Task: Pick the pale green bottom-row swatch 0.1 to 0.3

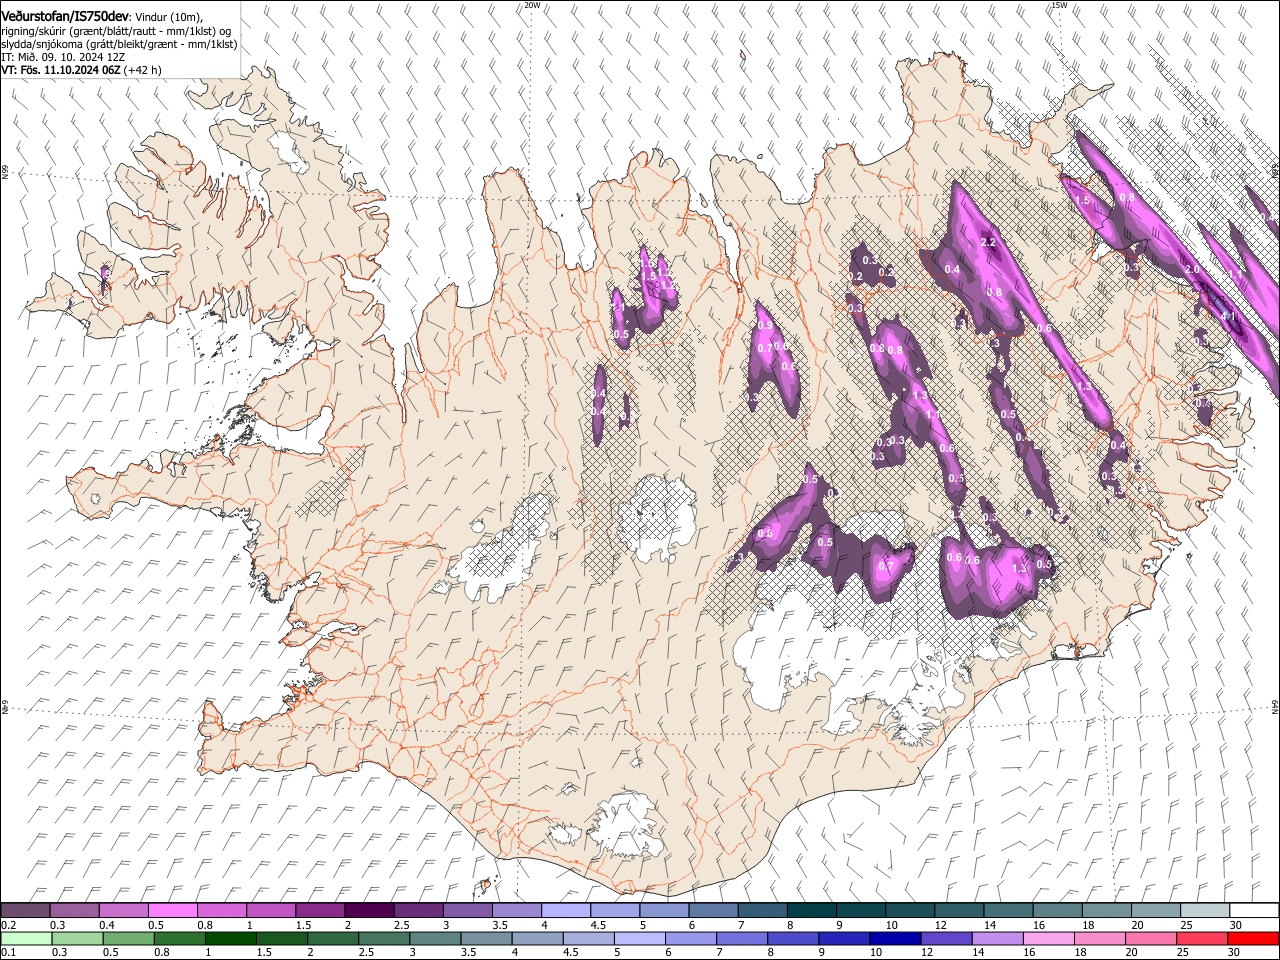Action: point(26,938)
